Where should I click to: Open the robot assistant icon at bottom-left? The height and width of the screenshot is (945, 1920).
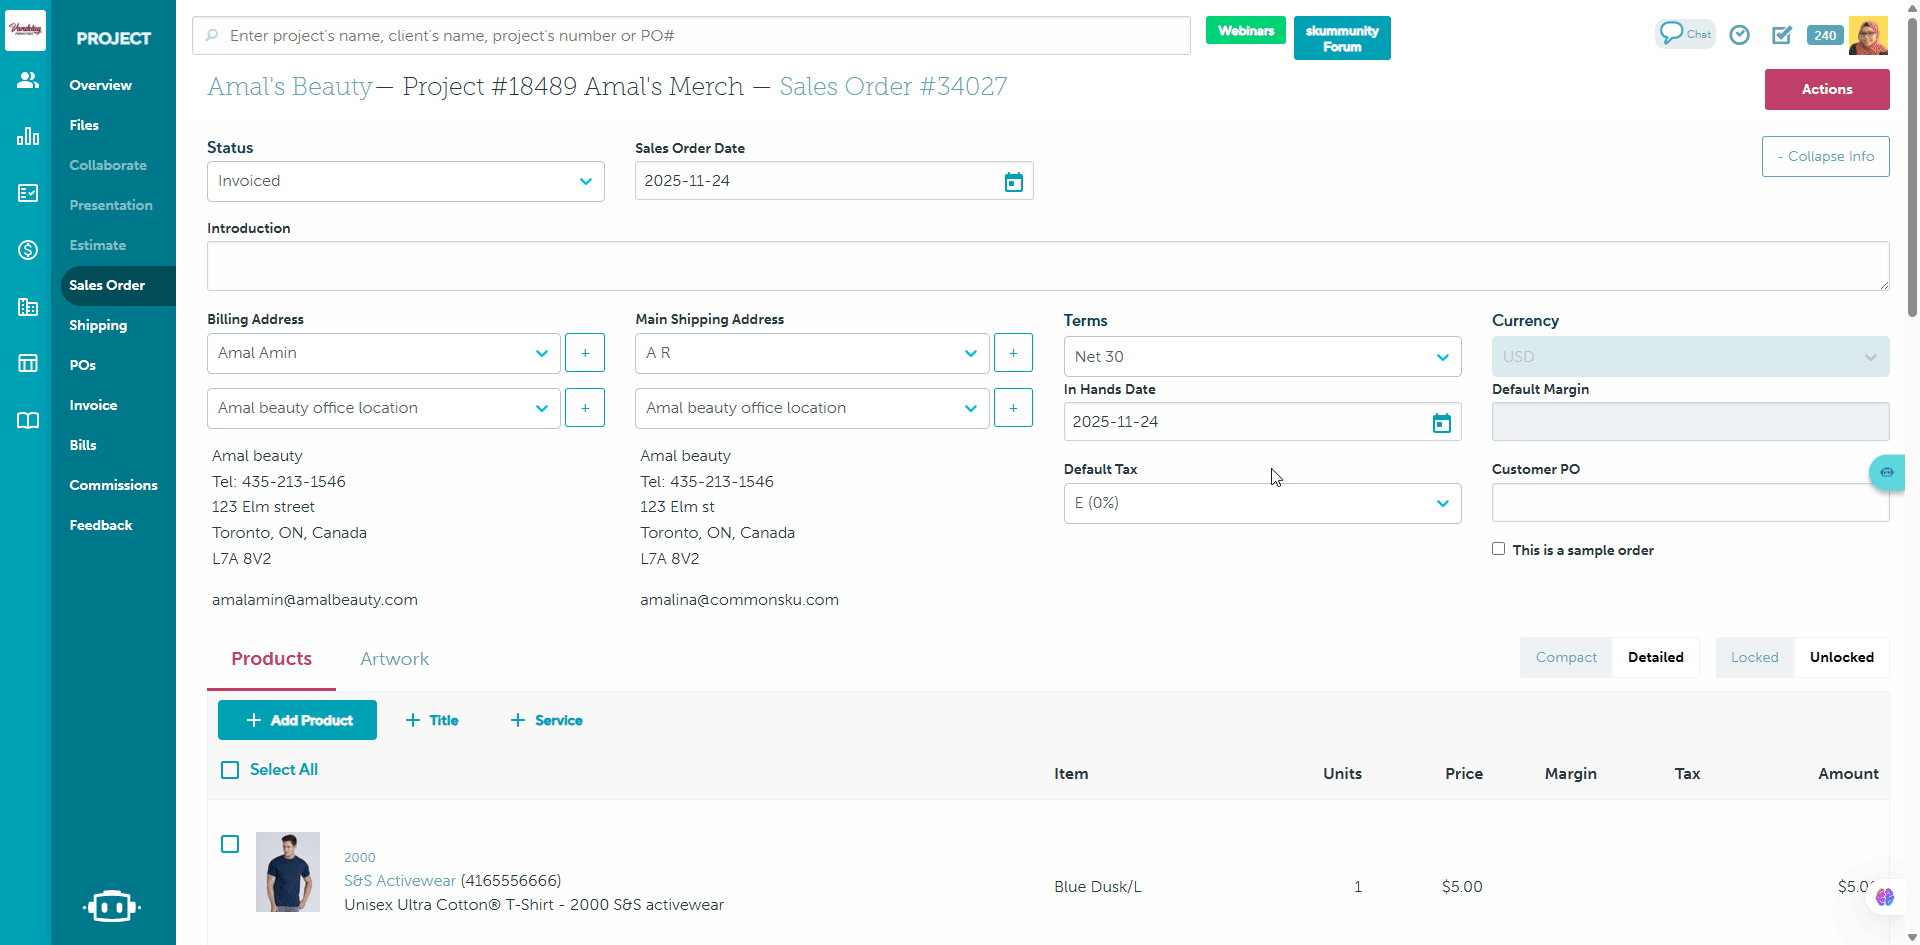111,906
